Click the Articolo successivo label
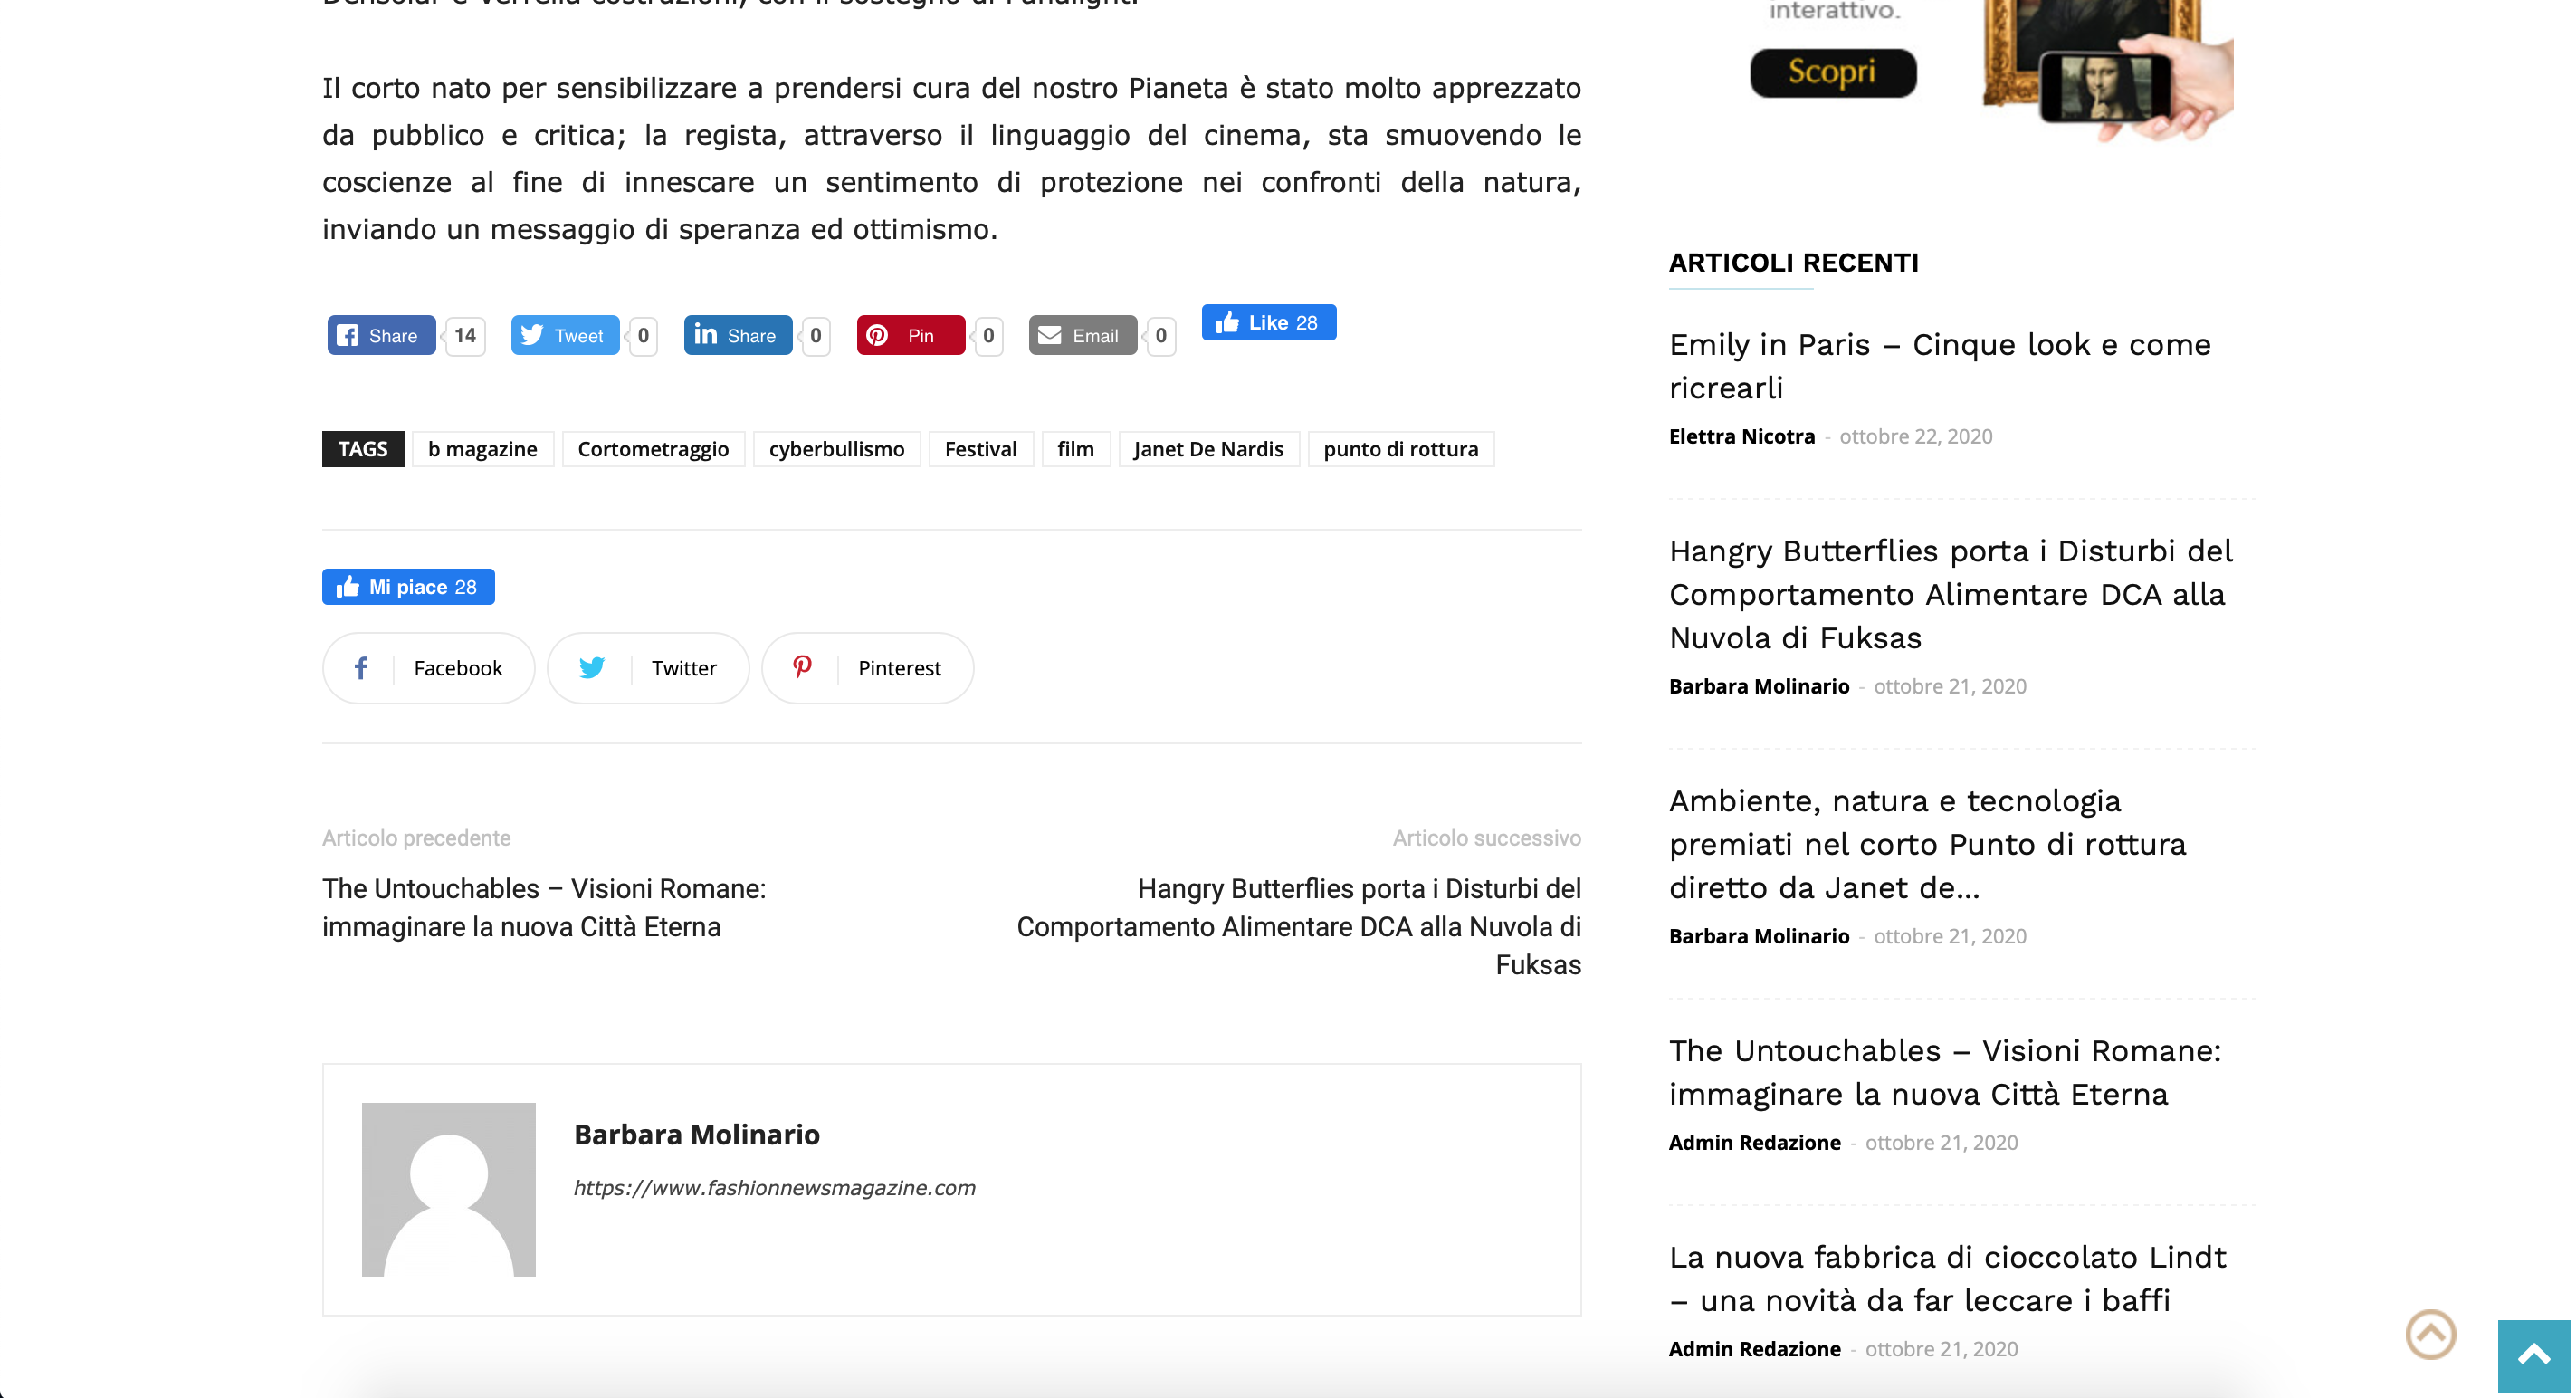The height and width of the screenshot is (1398, 2576). pyautogui.click(x=1486, y=838)
